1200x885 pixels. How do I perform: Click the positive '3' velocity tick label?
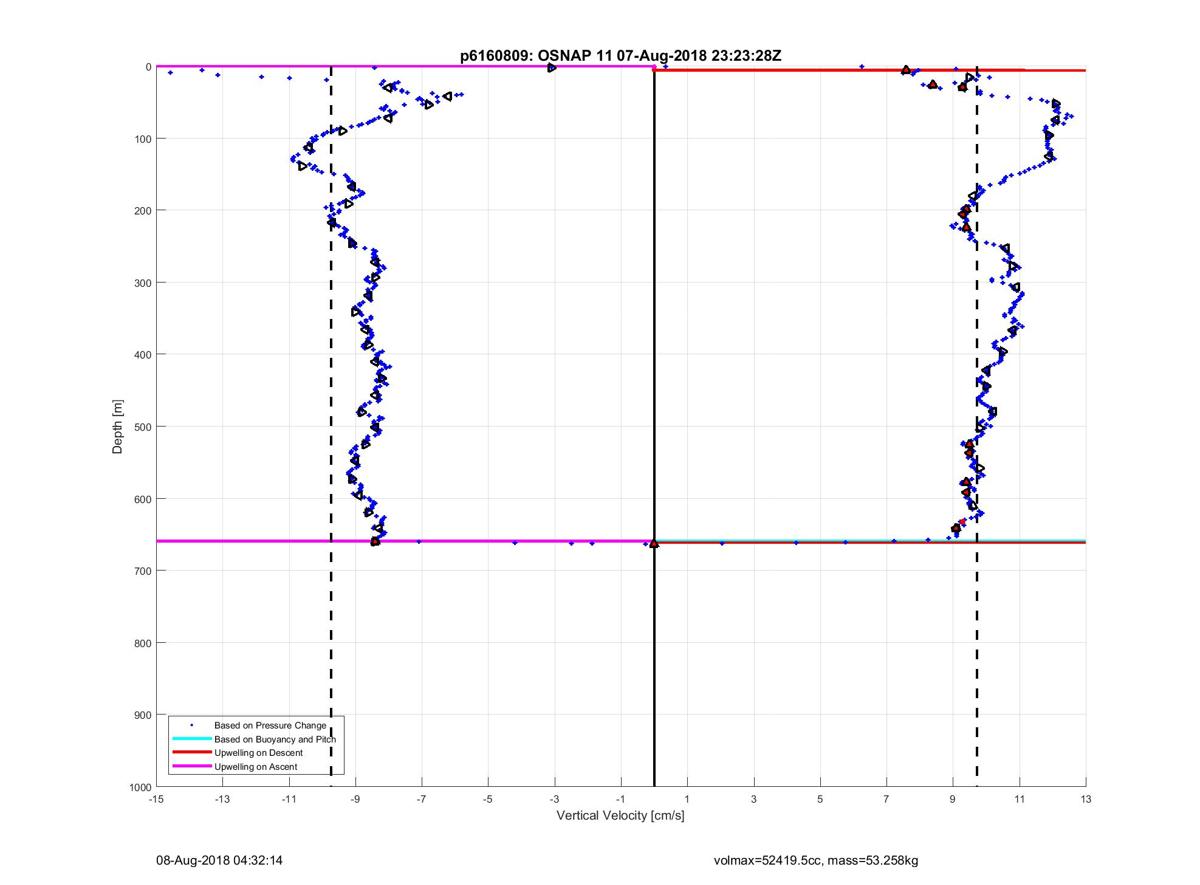(754, 799)
